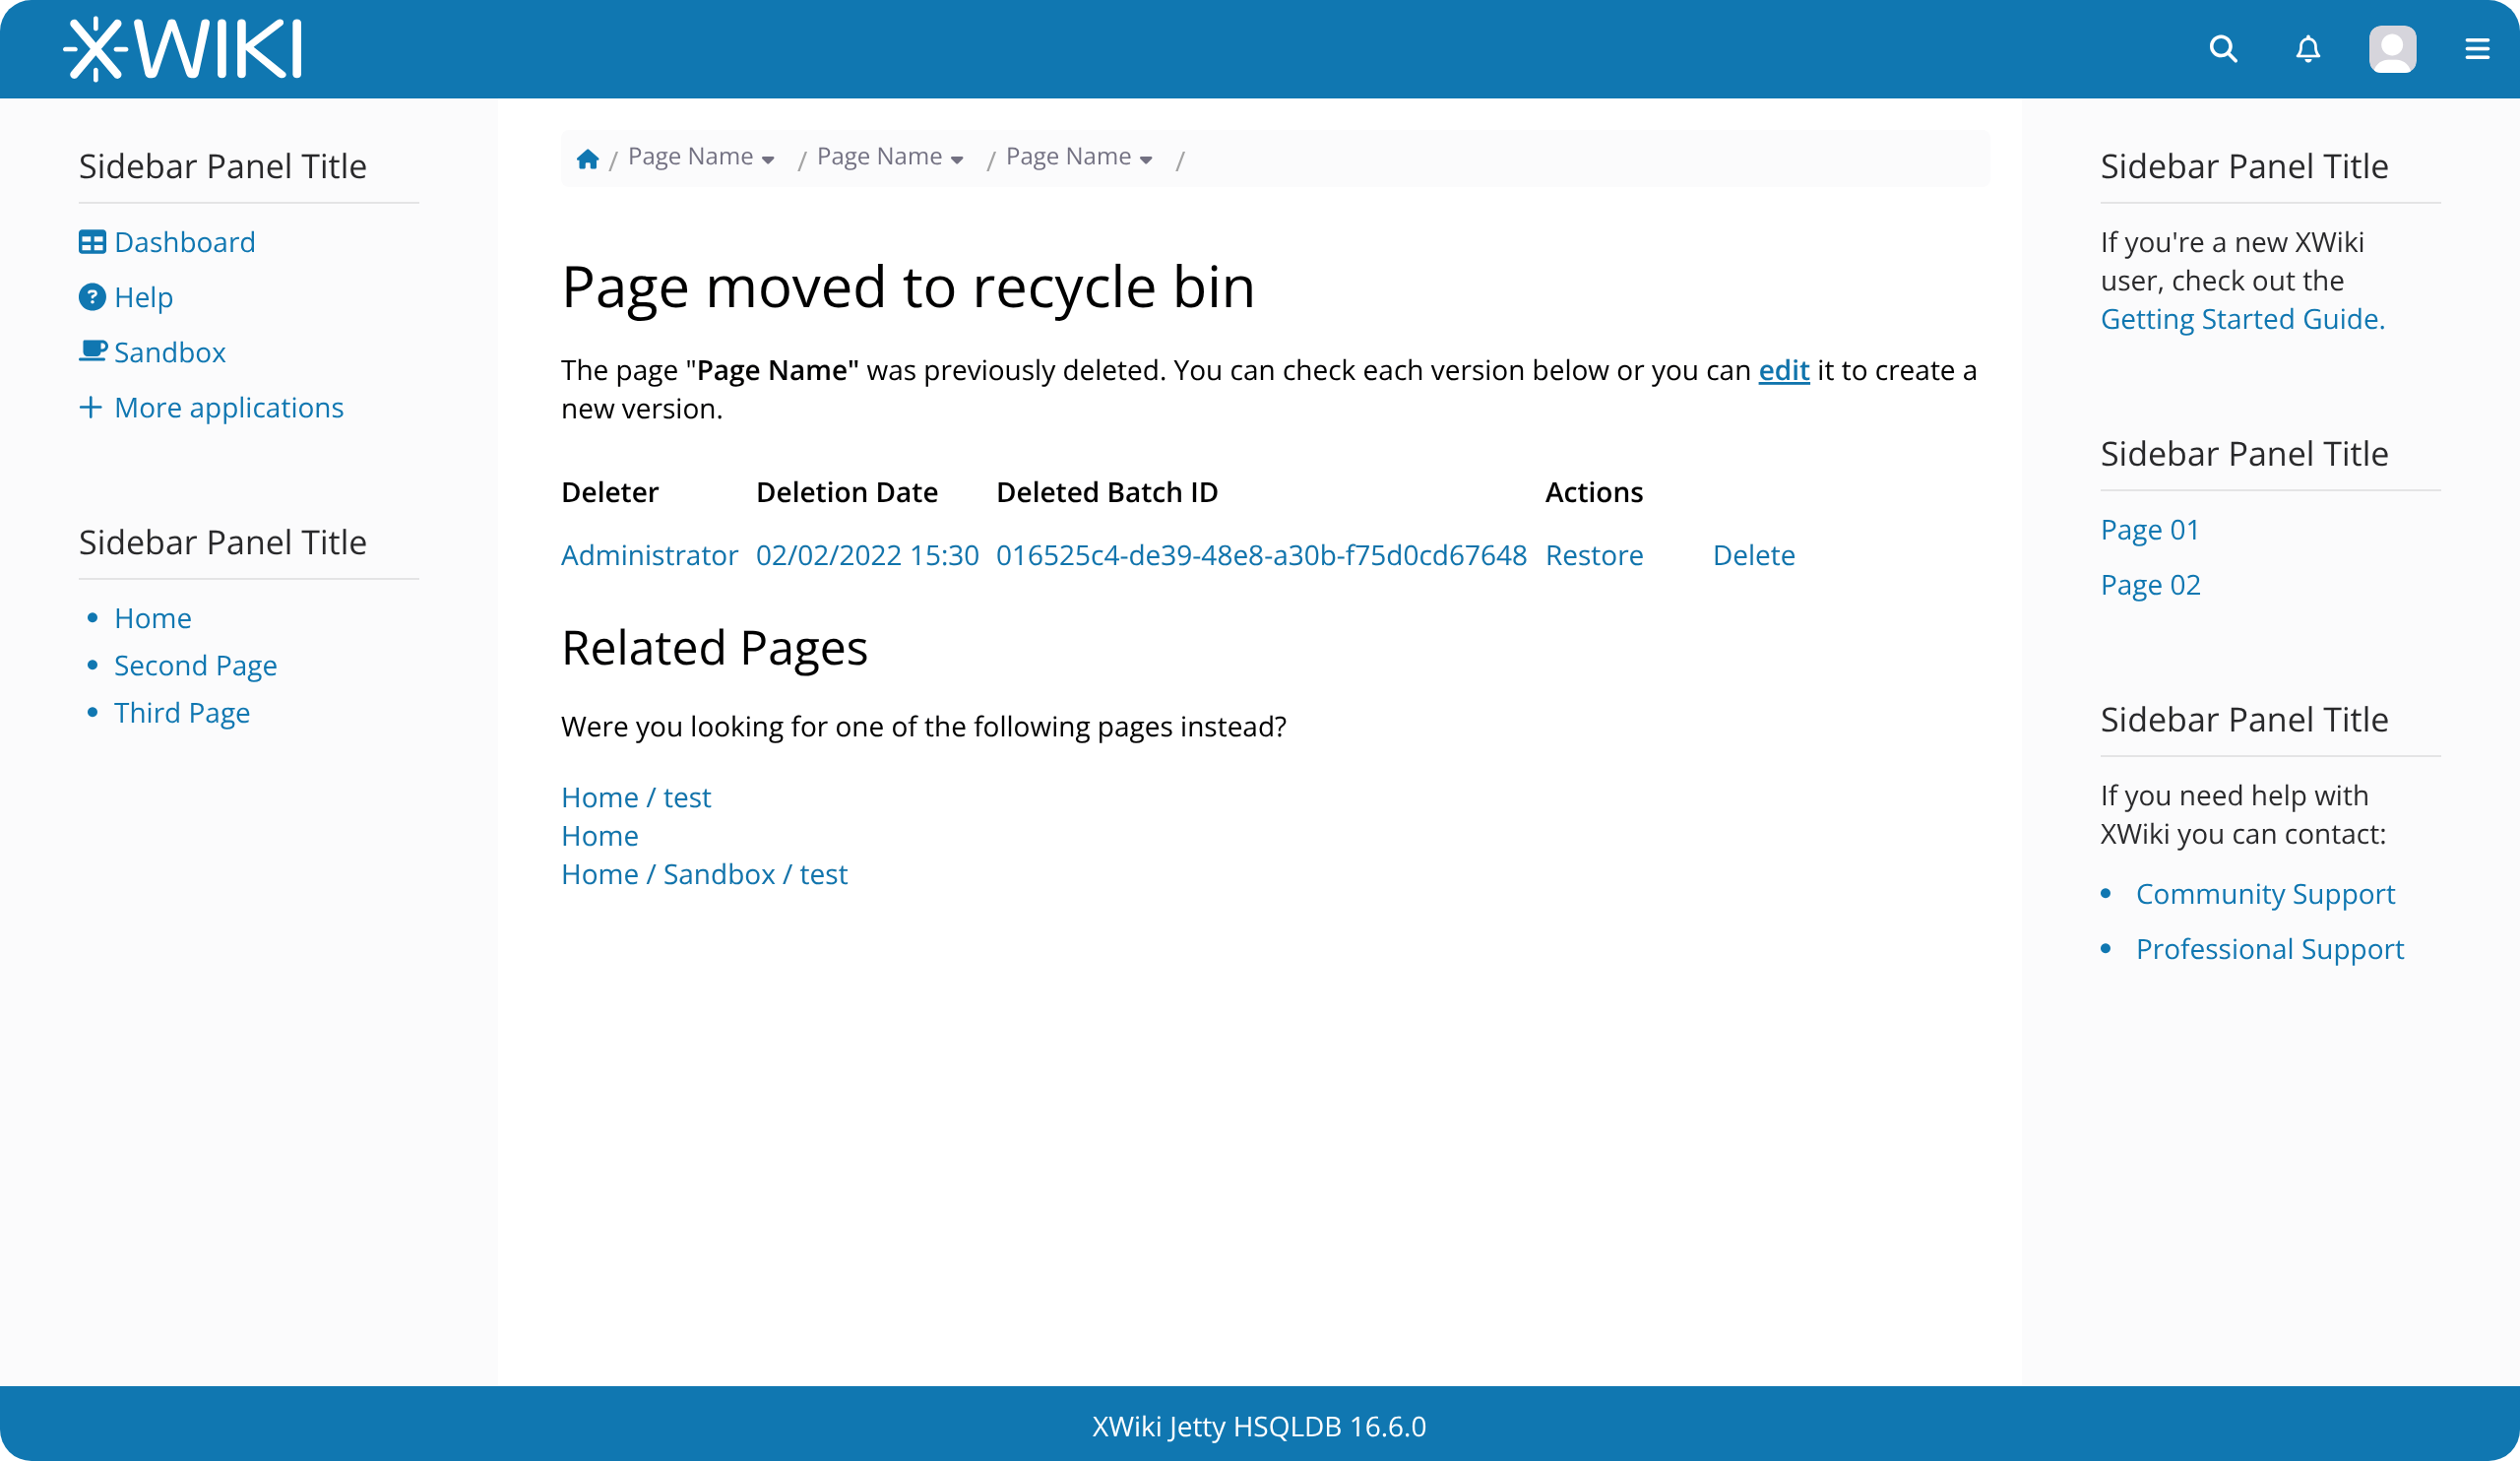
Task: Expand third Page Name breadcrumb dropdown
Action: (x=1145, y=160)
